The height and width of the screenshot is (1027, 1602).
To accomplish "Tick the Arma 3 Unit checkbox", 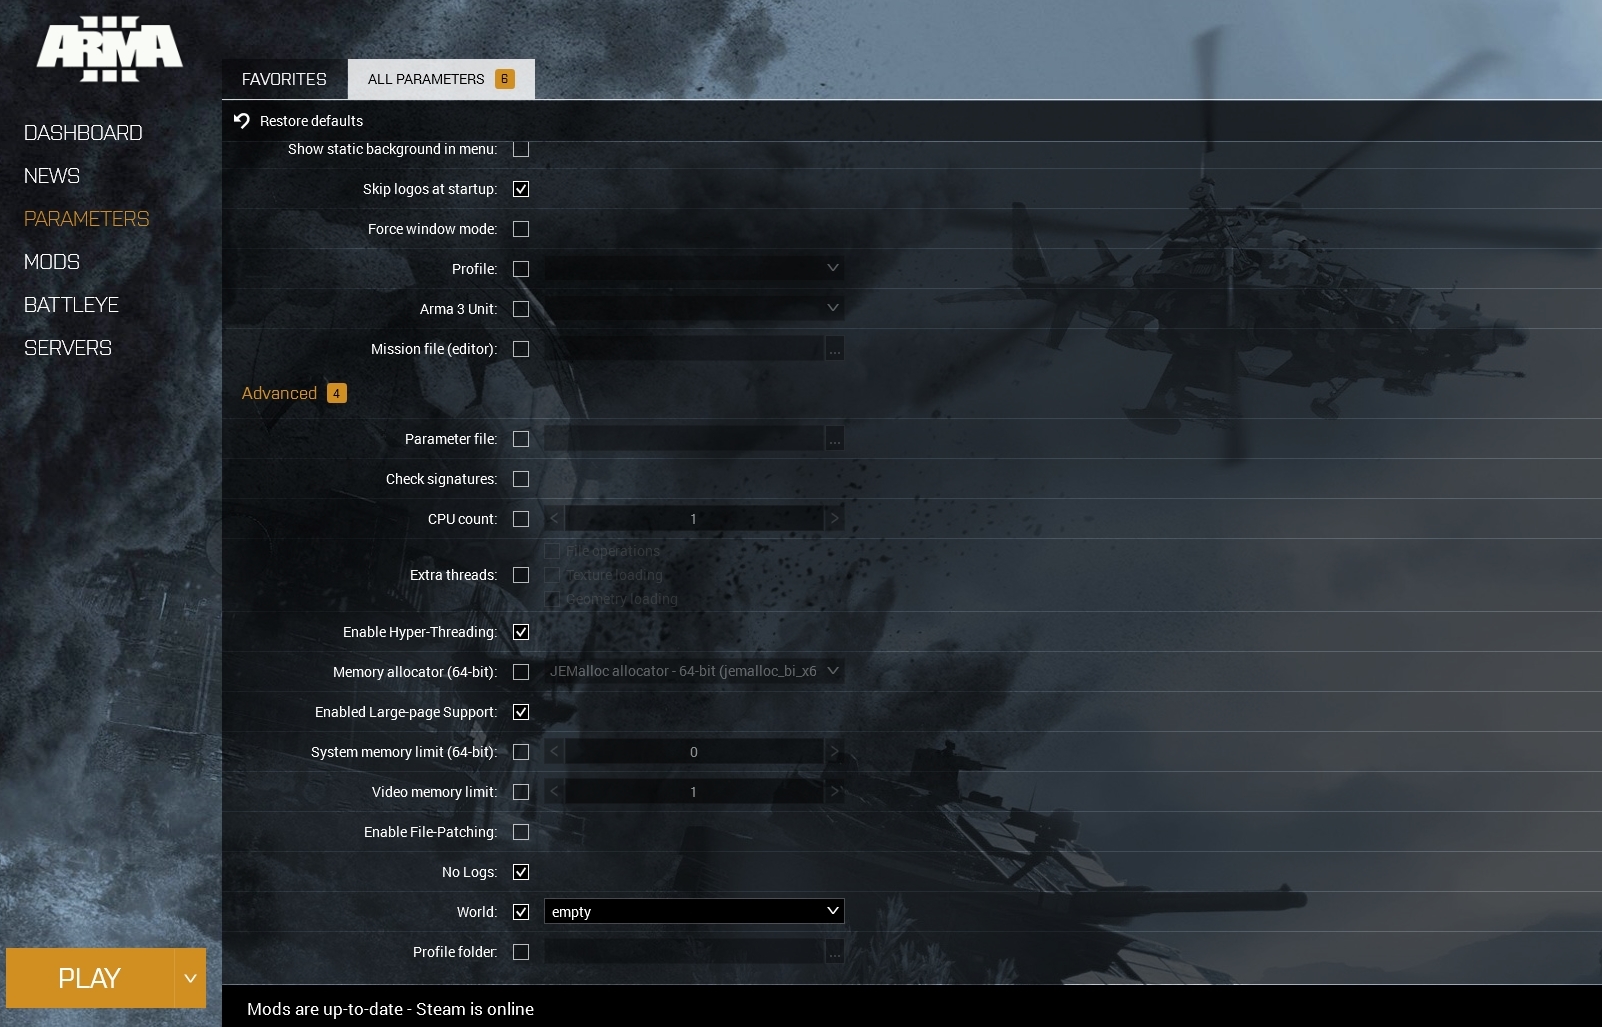I will 521,309.
